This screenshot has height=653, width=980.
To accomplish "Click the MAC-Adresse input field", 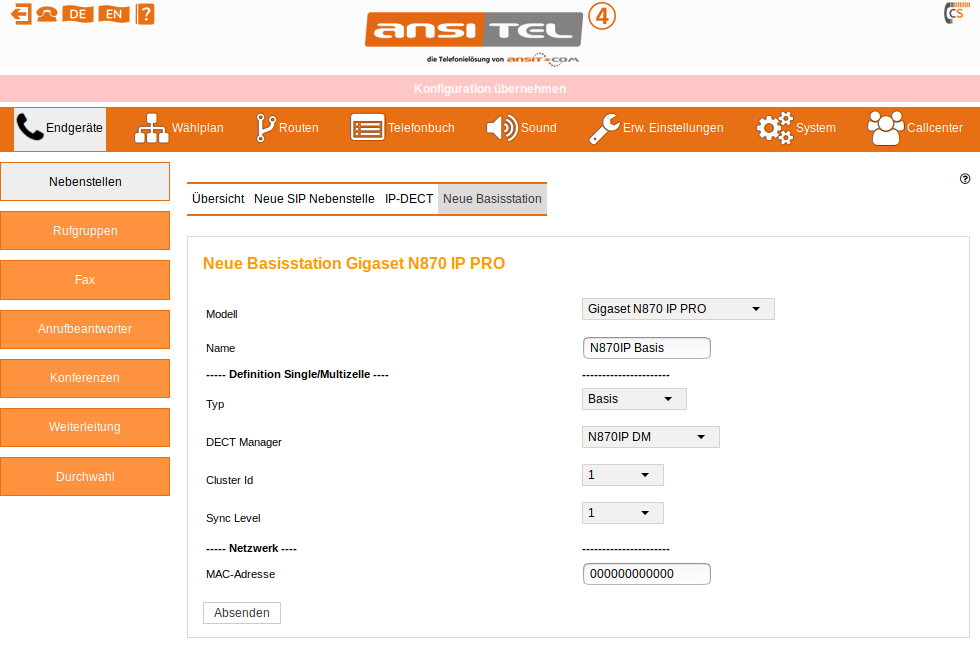I will coord(646,574).
